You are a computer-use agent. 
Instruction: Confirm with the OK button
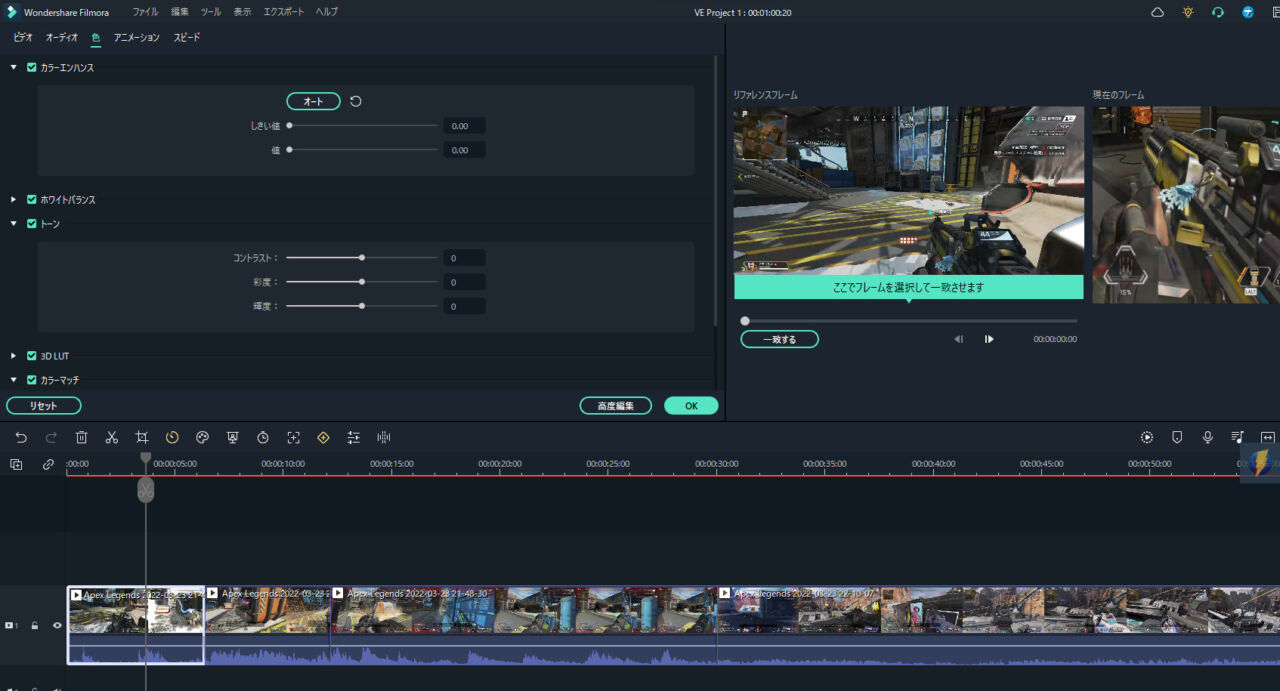(691, 406)
